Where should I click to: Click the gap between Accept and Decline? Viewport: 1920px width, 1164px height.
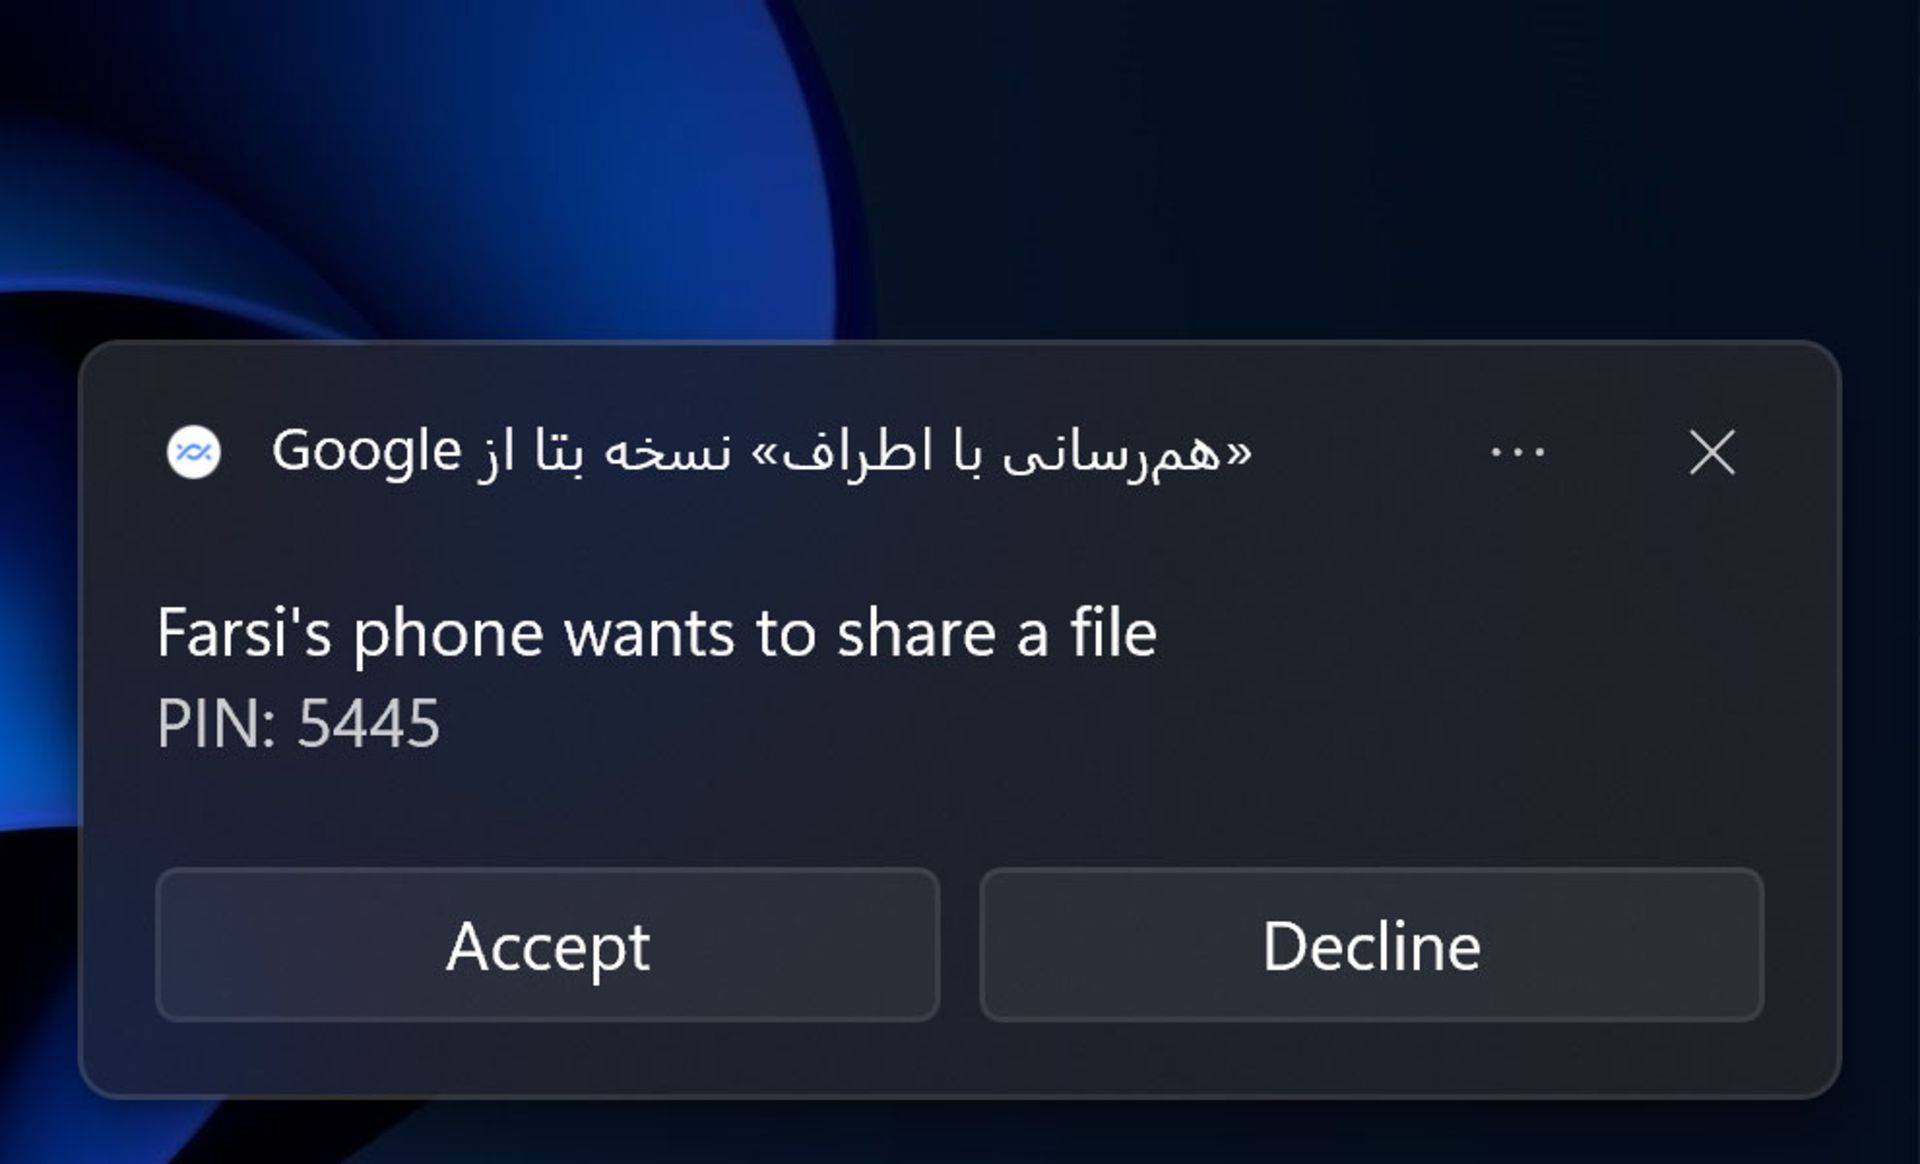click(959, 945)
